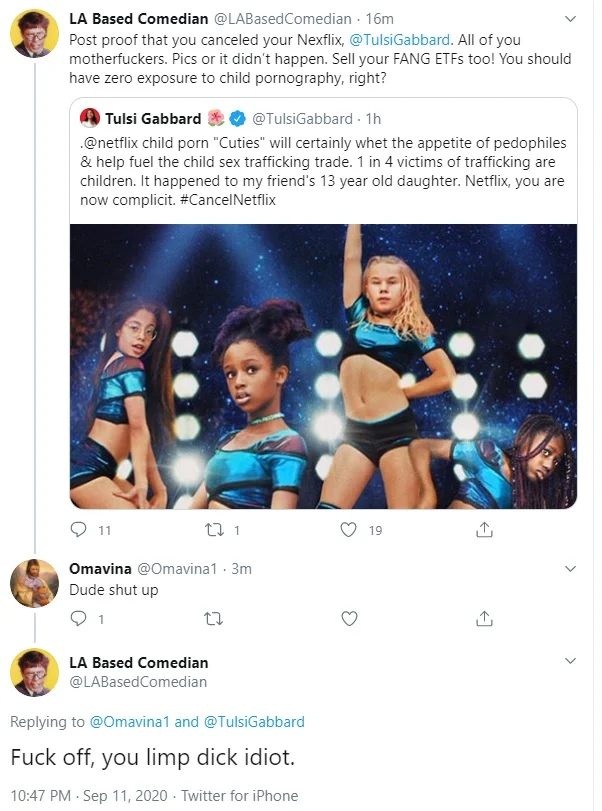Click @Omavina1 in the Replying to line

coord(129,722)
